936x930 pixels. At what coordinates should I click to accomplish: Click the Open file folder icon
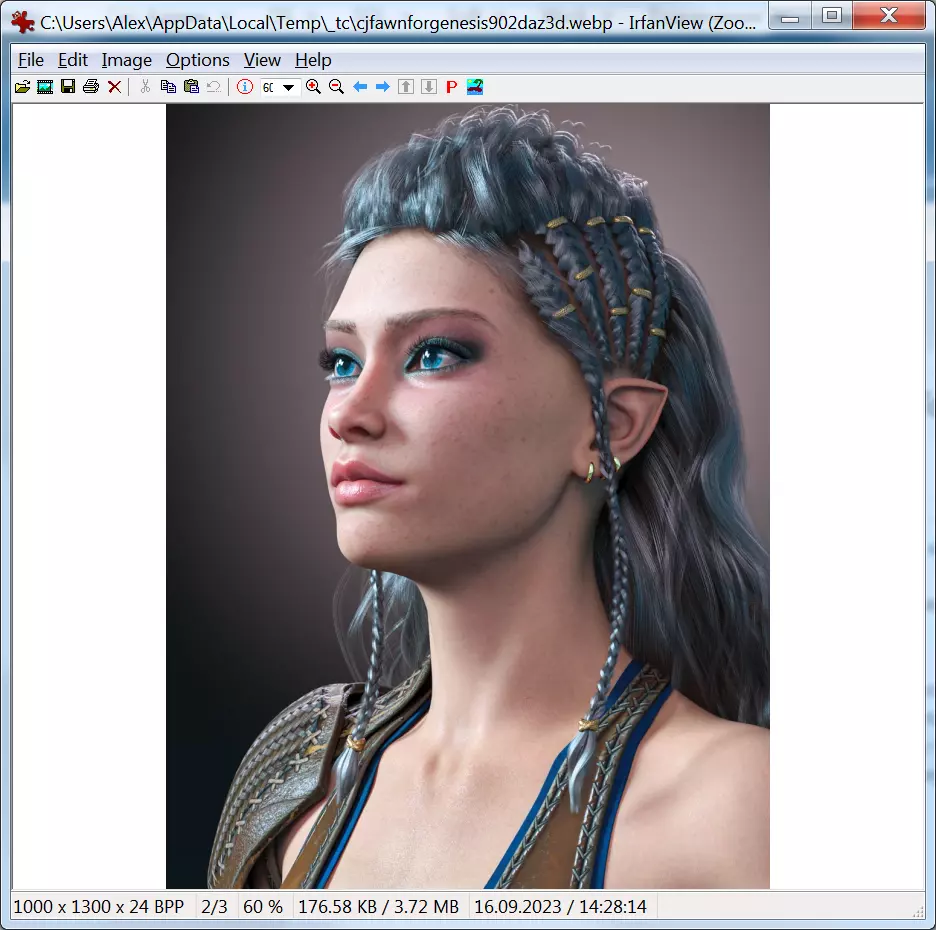click(x=22, y=87)
